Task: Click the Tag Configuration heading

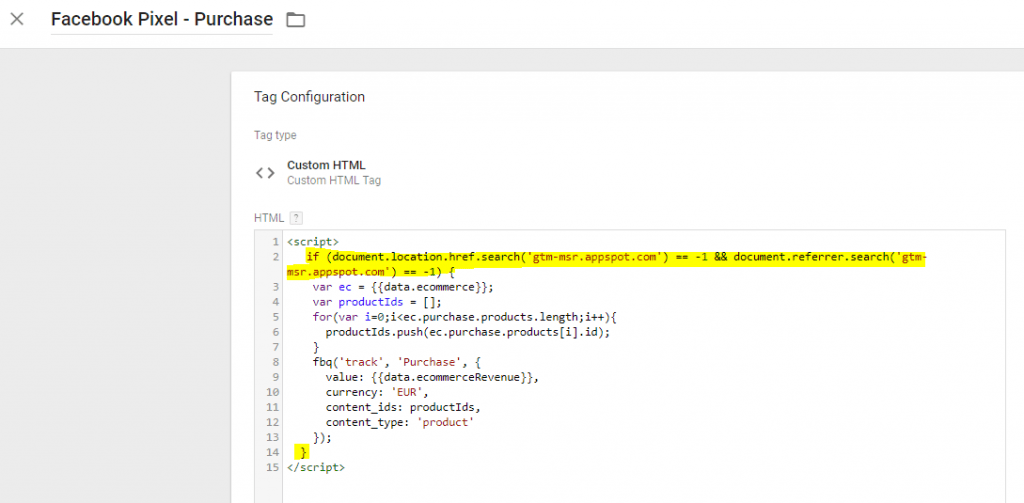Action: (x=310, y=97)
